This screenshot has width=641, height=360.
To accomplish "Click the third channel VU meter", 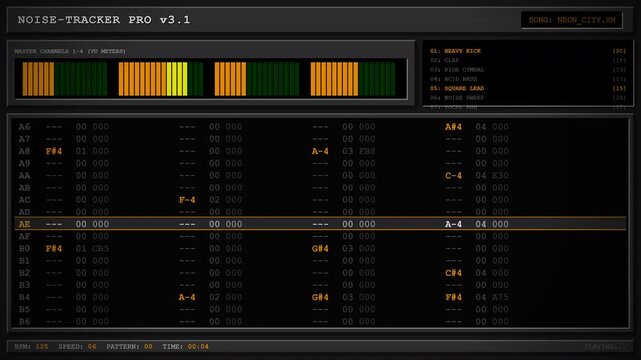I will pyautogui.click(x=257, y=79).
